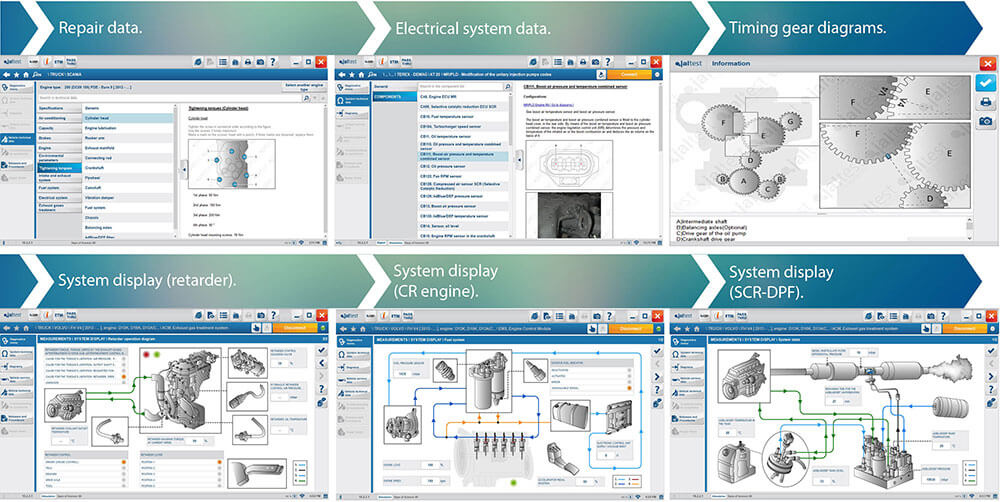Confirm with the blue checkmark icon in Information window

tap(985, 82)
